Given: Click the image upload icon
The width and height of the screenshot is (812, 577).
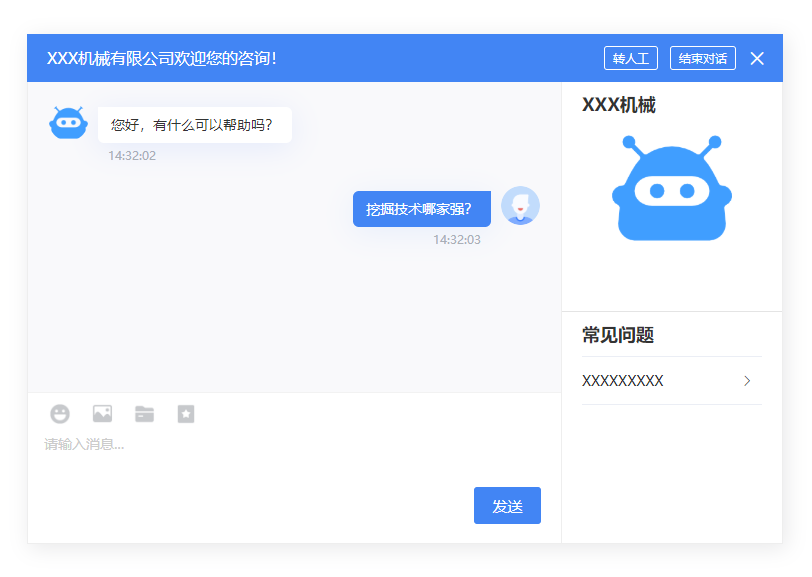Looking at the screenshot, I should tap(102, 414).
